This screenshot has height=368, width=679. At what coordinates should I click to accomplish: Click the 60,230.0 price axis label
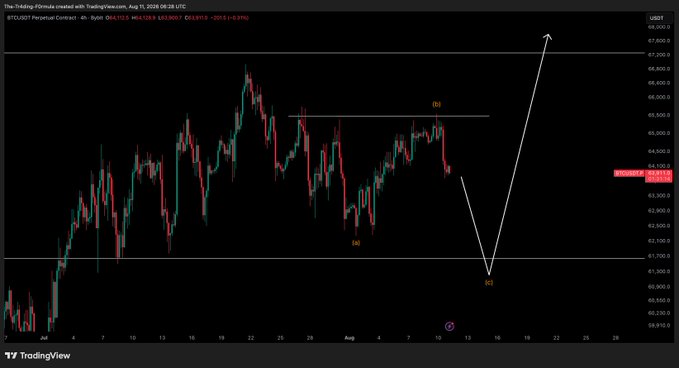coord(659,313)
